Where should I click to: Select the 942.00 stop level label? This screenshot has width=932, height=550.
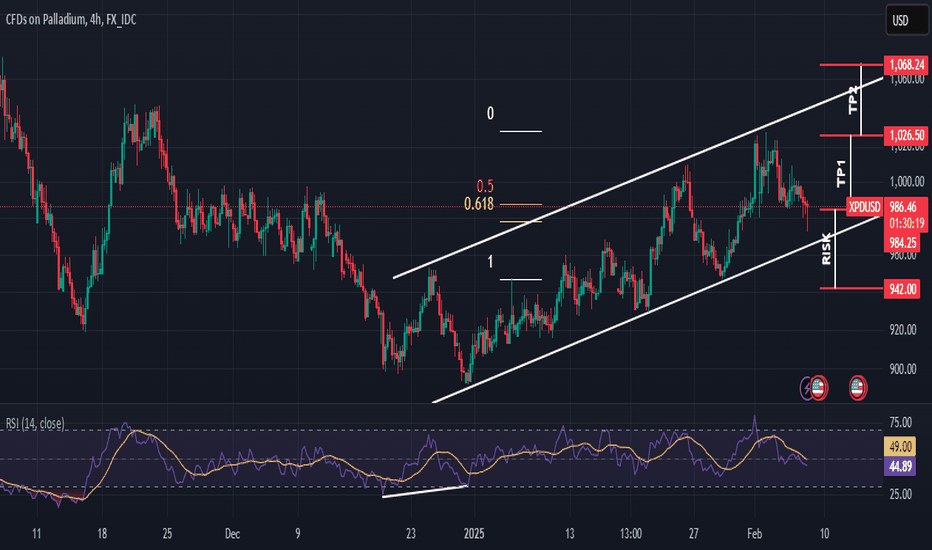point(903,289)
